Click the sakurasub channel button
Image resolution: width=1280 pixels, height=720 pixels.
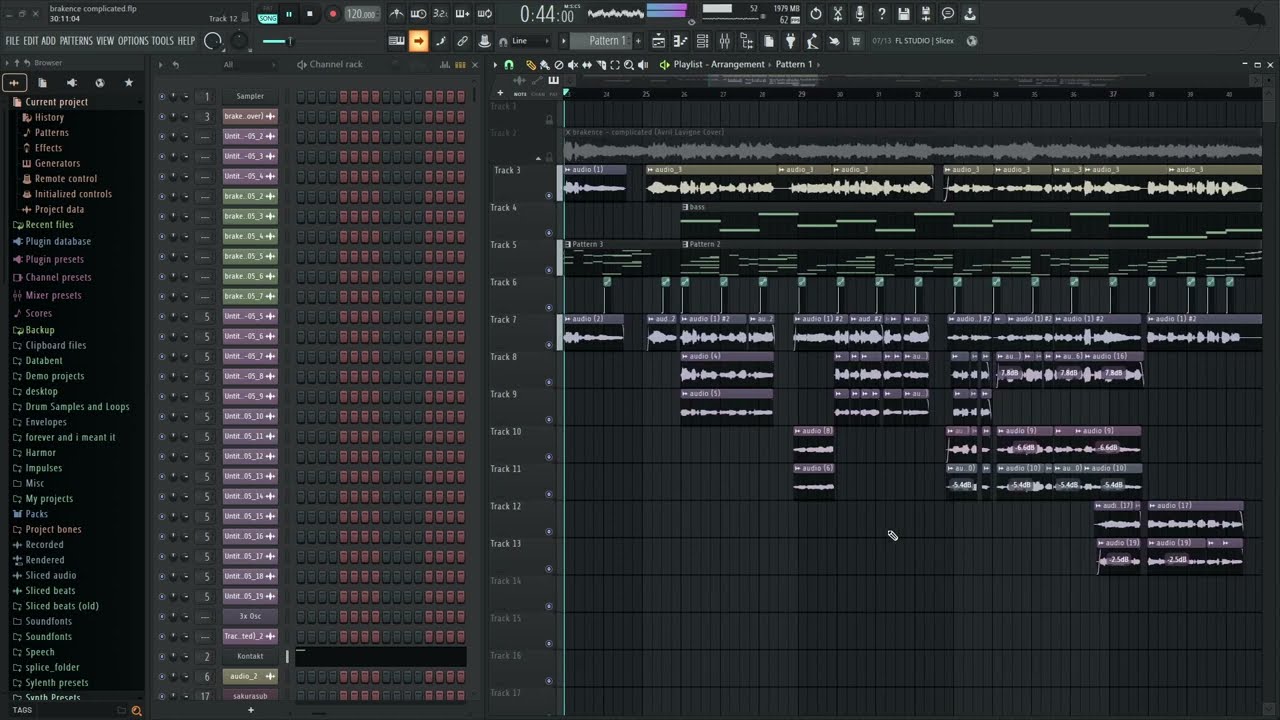250,696
